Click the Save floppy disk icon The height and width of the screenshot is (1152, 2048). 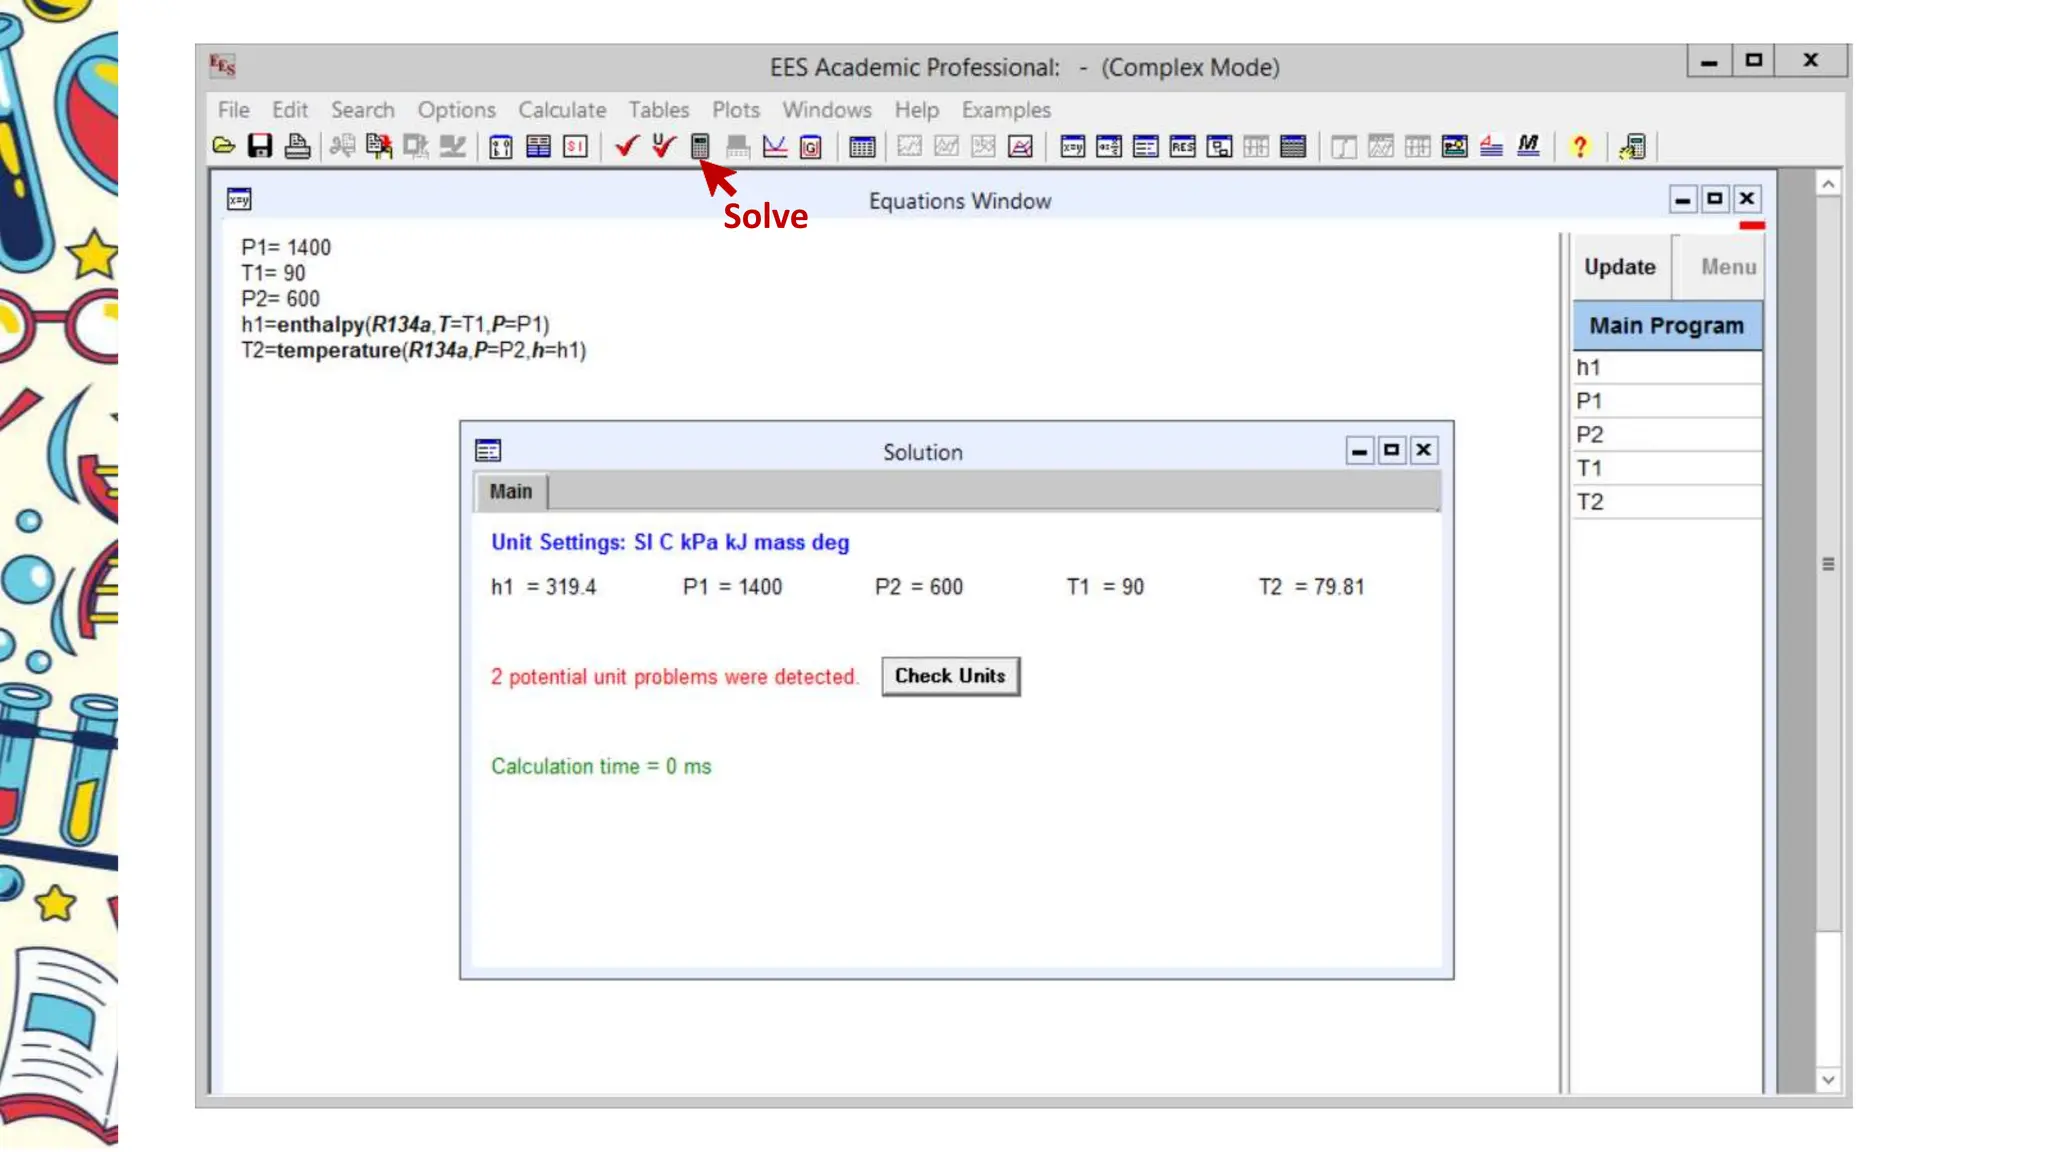coord(260,147)
